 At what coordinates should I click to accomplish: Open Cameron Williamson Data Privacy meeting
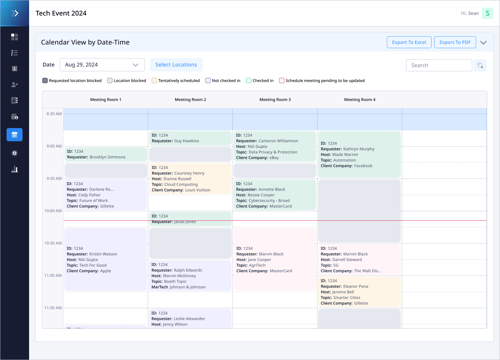click(x=275, y=146)
